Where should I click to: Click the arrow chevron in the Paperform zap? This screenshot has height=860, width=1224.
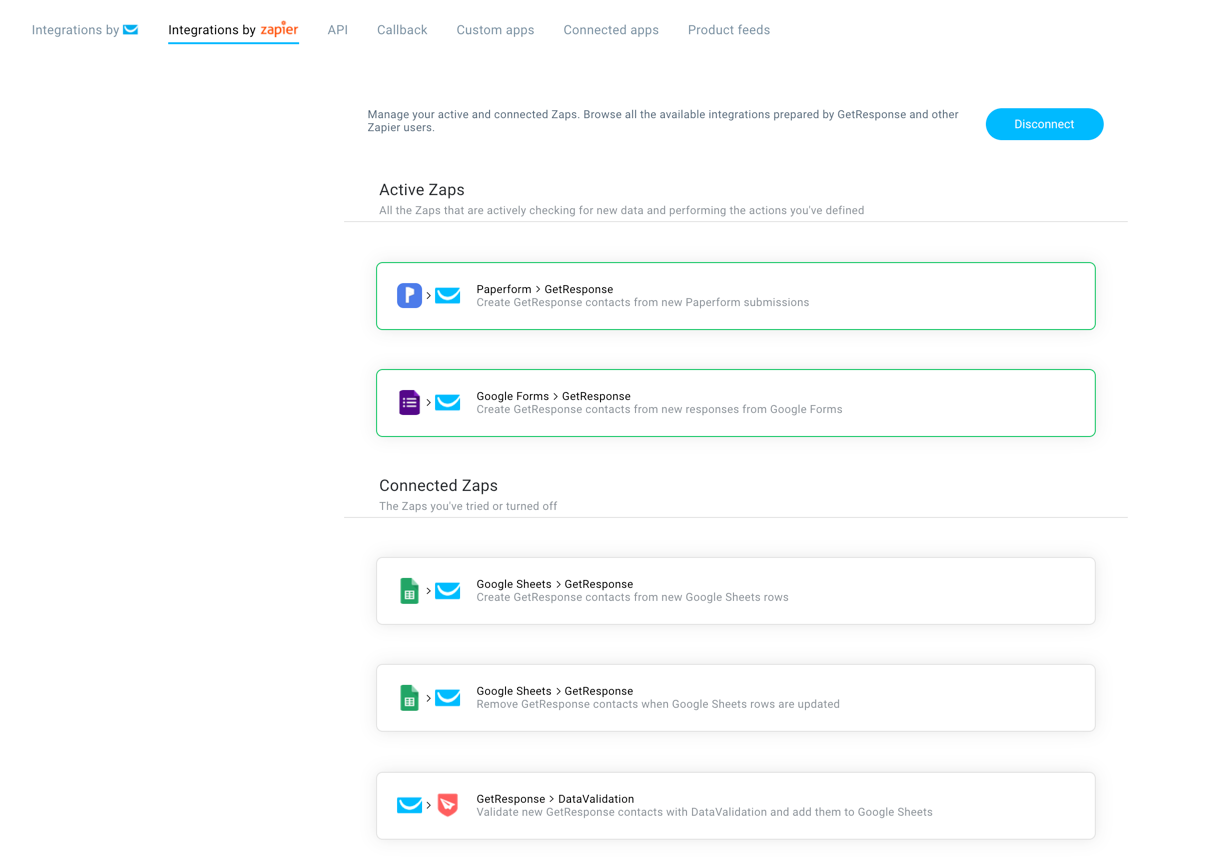[x=429, y=296]
